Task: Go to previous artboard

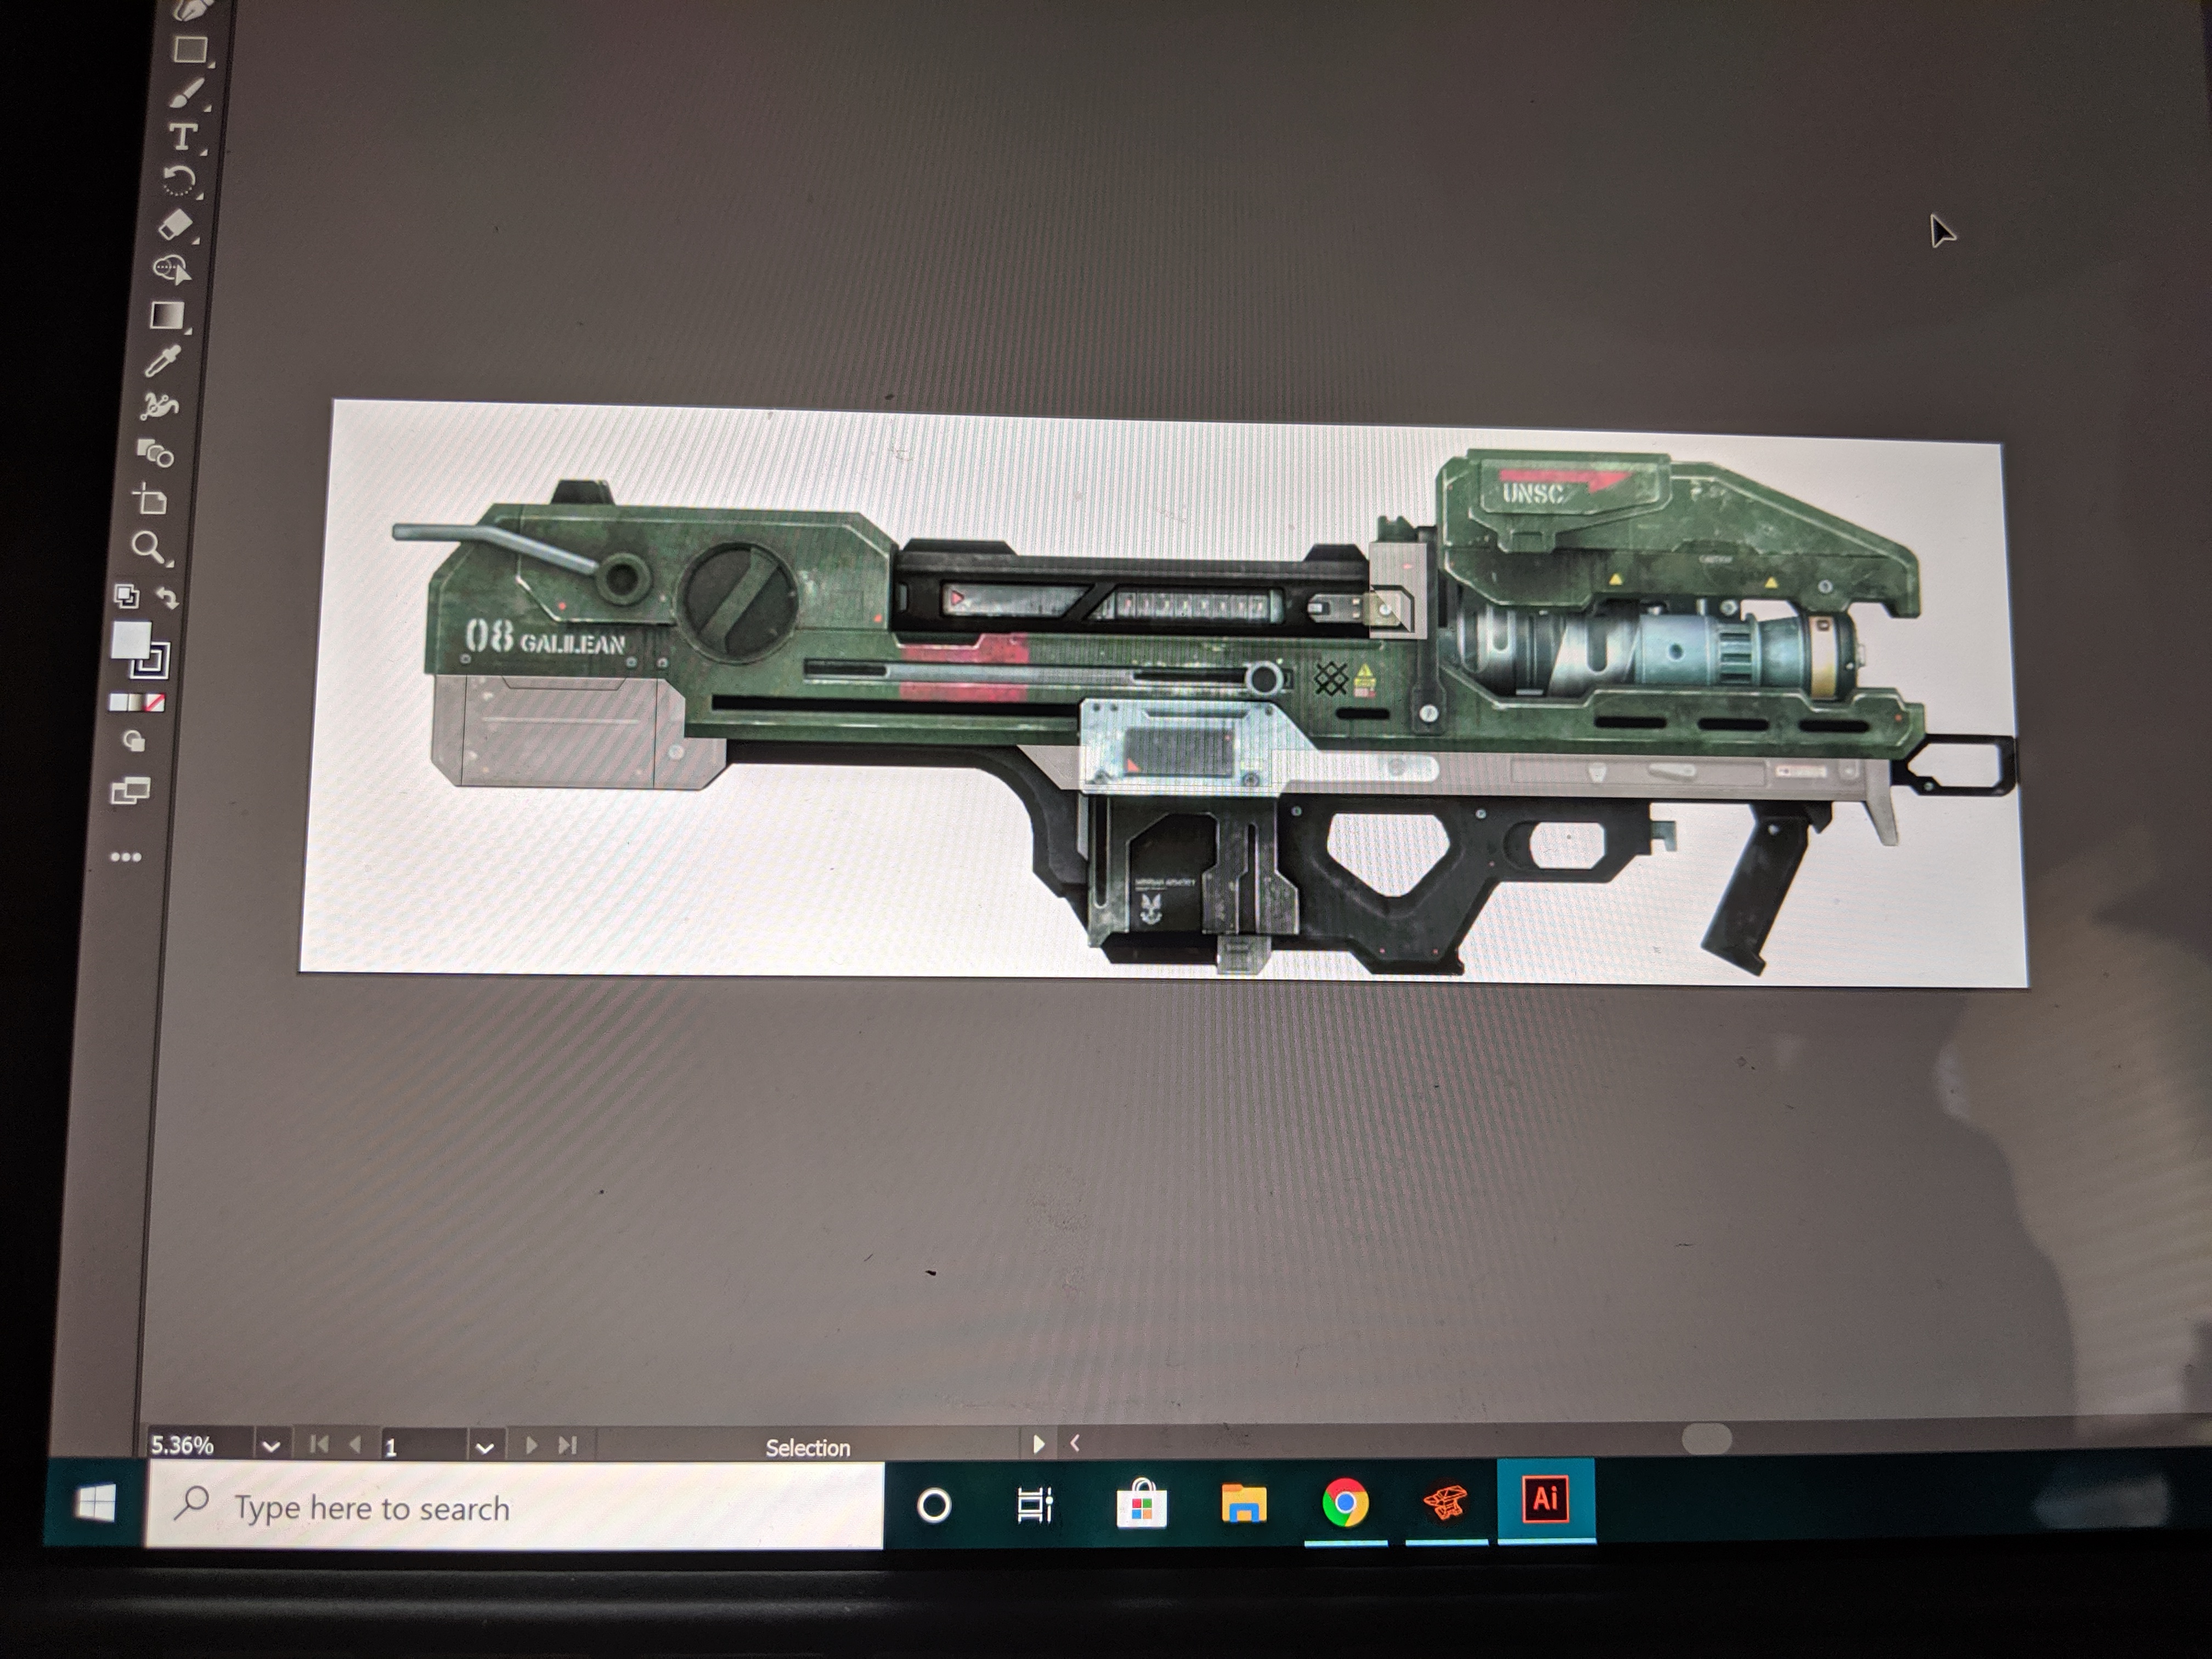Action: click(354, 1444)
